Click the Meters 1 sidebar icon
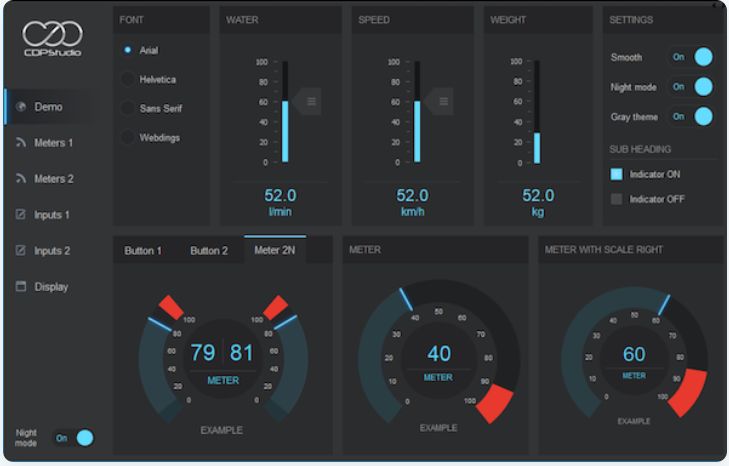729x466 pixels. (x=21, y=143)
